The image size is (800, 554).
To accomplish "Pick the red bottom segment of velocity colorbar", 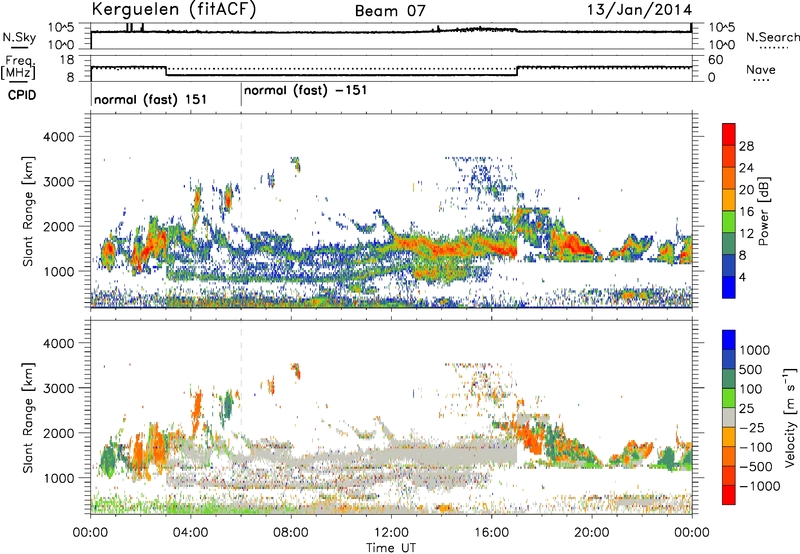I will click(x=729, y=495).
